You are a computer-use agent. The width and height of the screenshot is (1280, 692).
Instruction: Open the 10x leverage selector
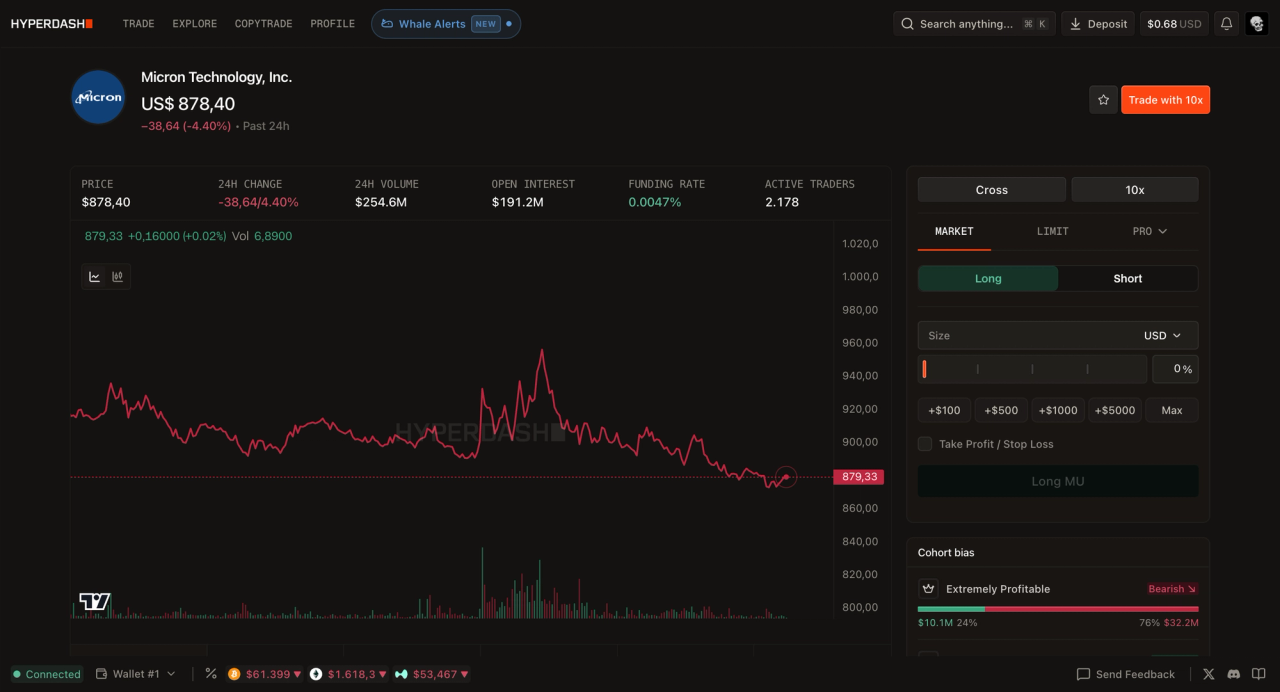pos(1135,190)
